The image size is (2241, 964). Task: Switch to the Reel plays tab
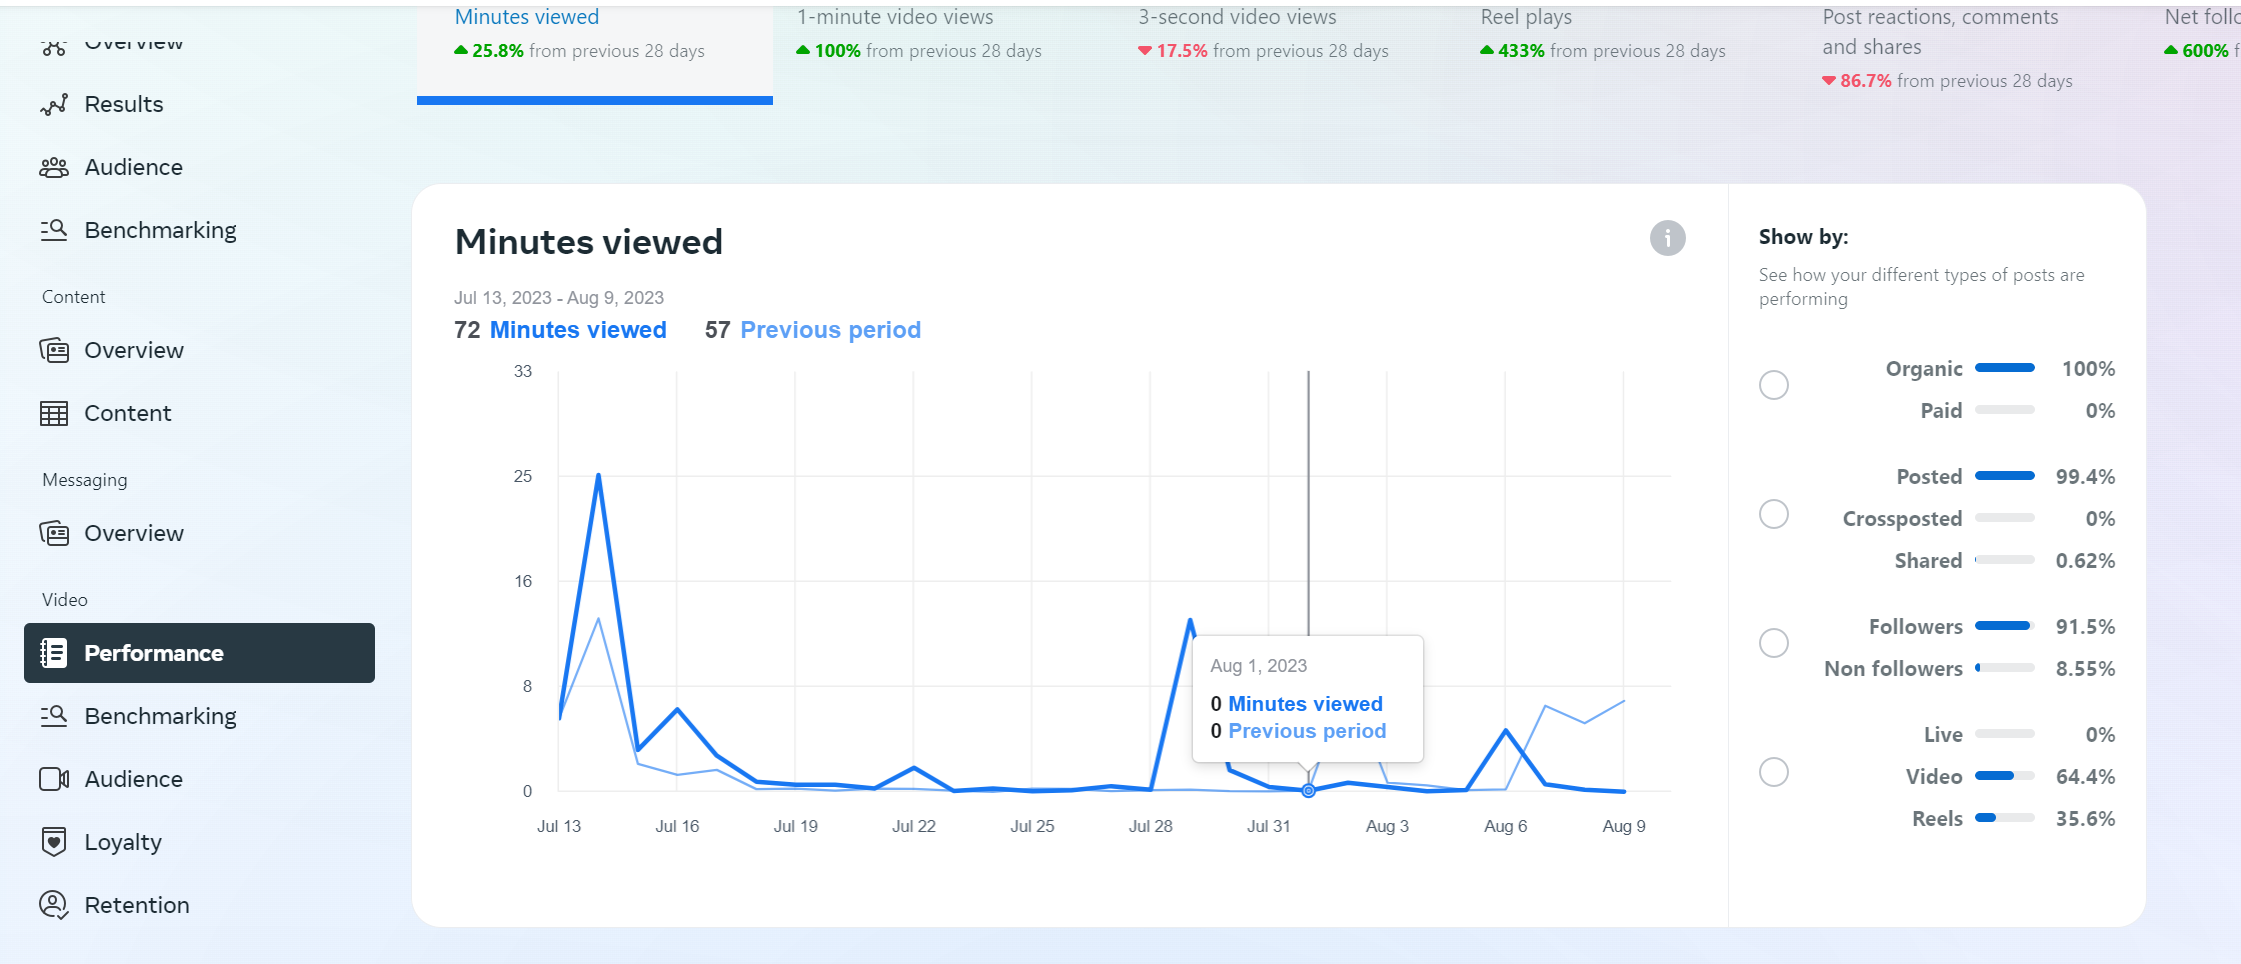point(1602,34)
